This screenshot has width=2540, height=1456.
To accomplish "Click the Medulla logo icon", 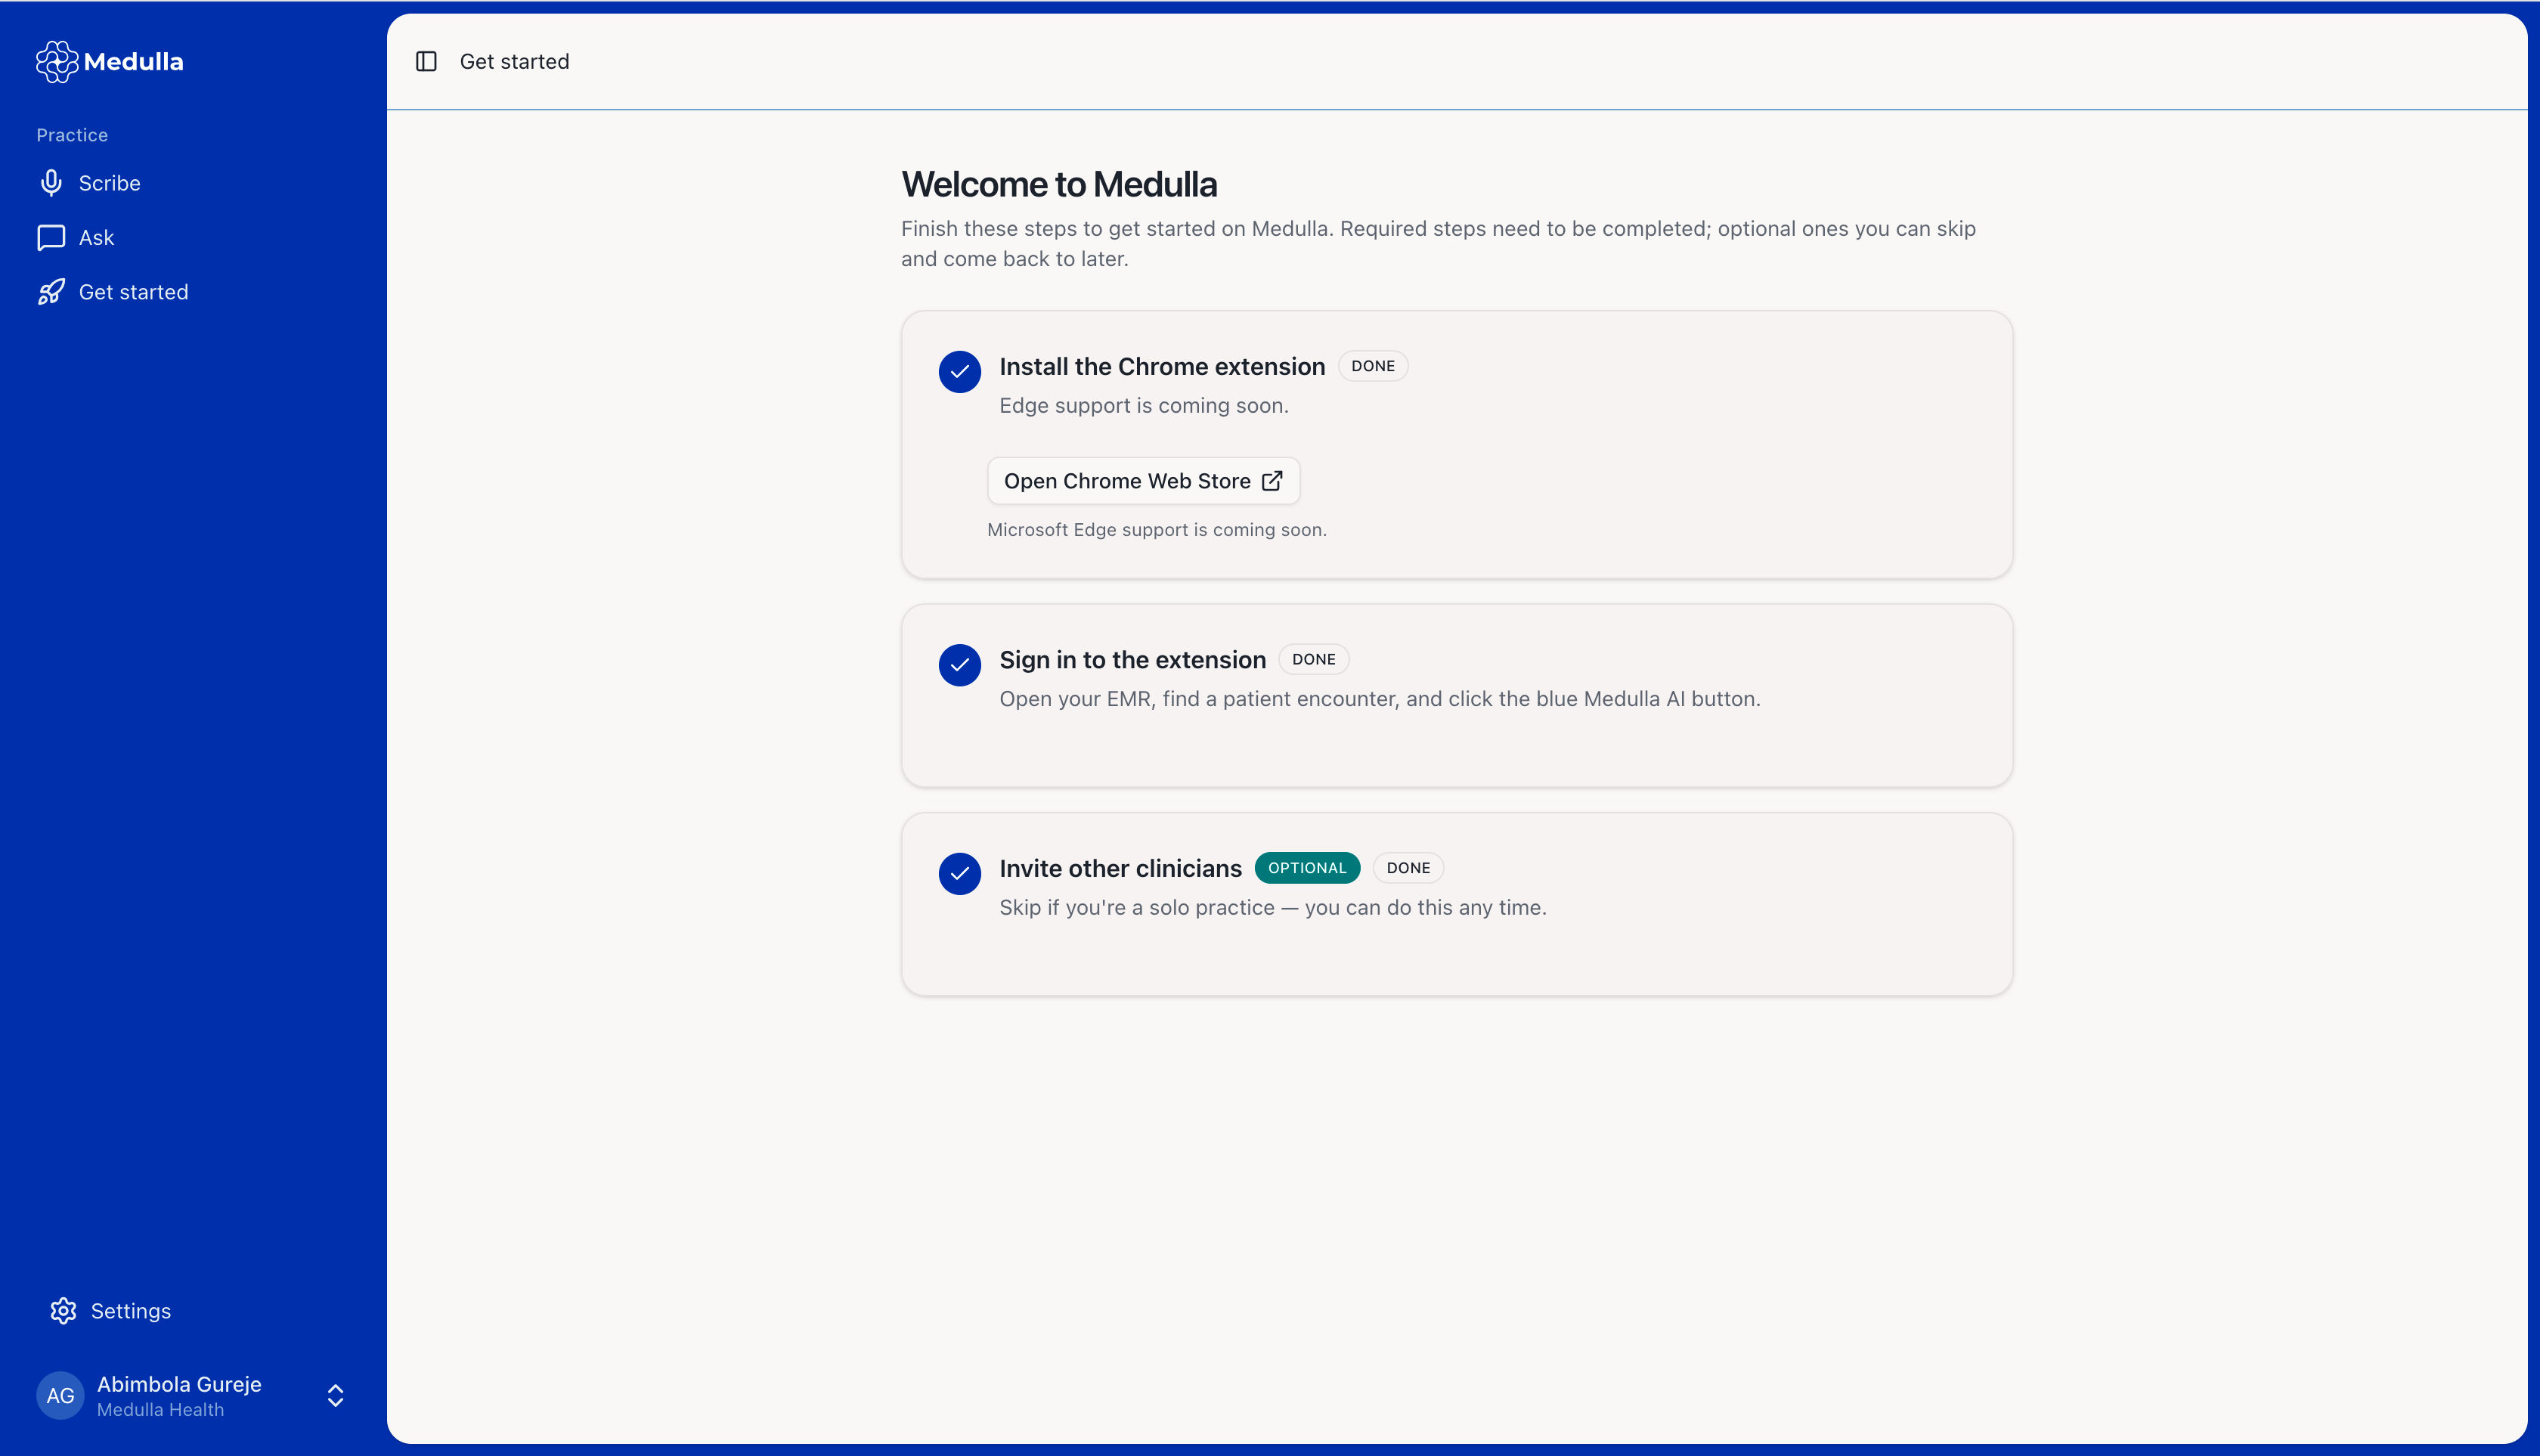I will click(x=57, y=62).
